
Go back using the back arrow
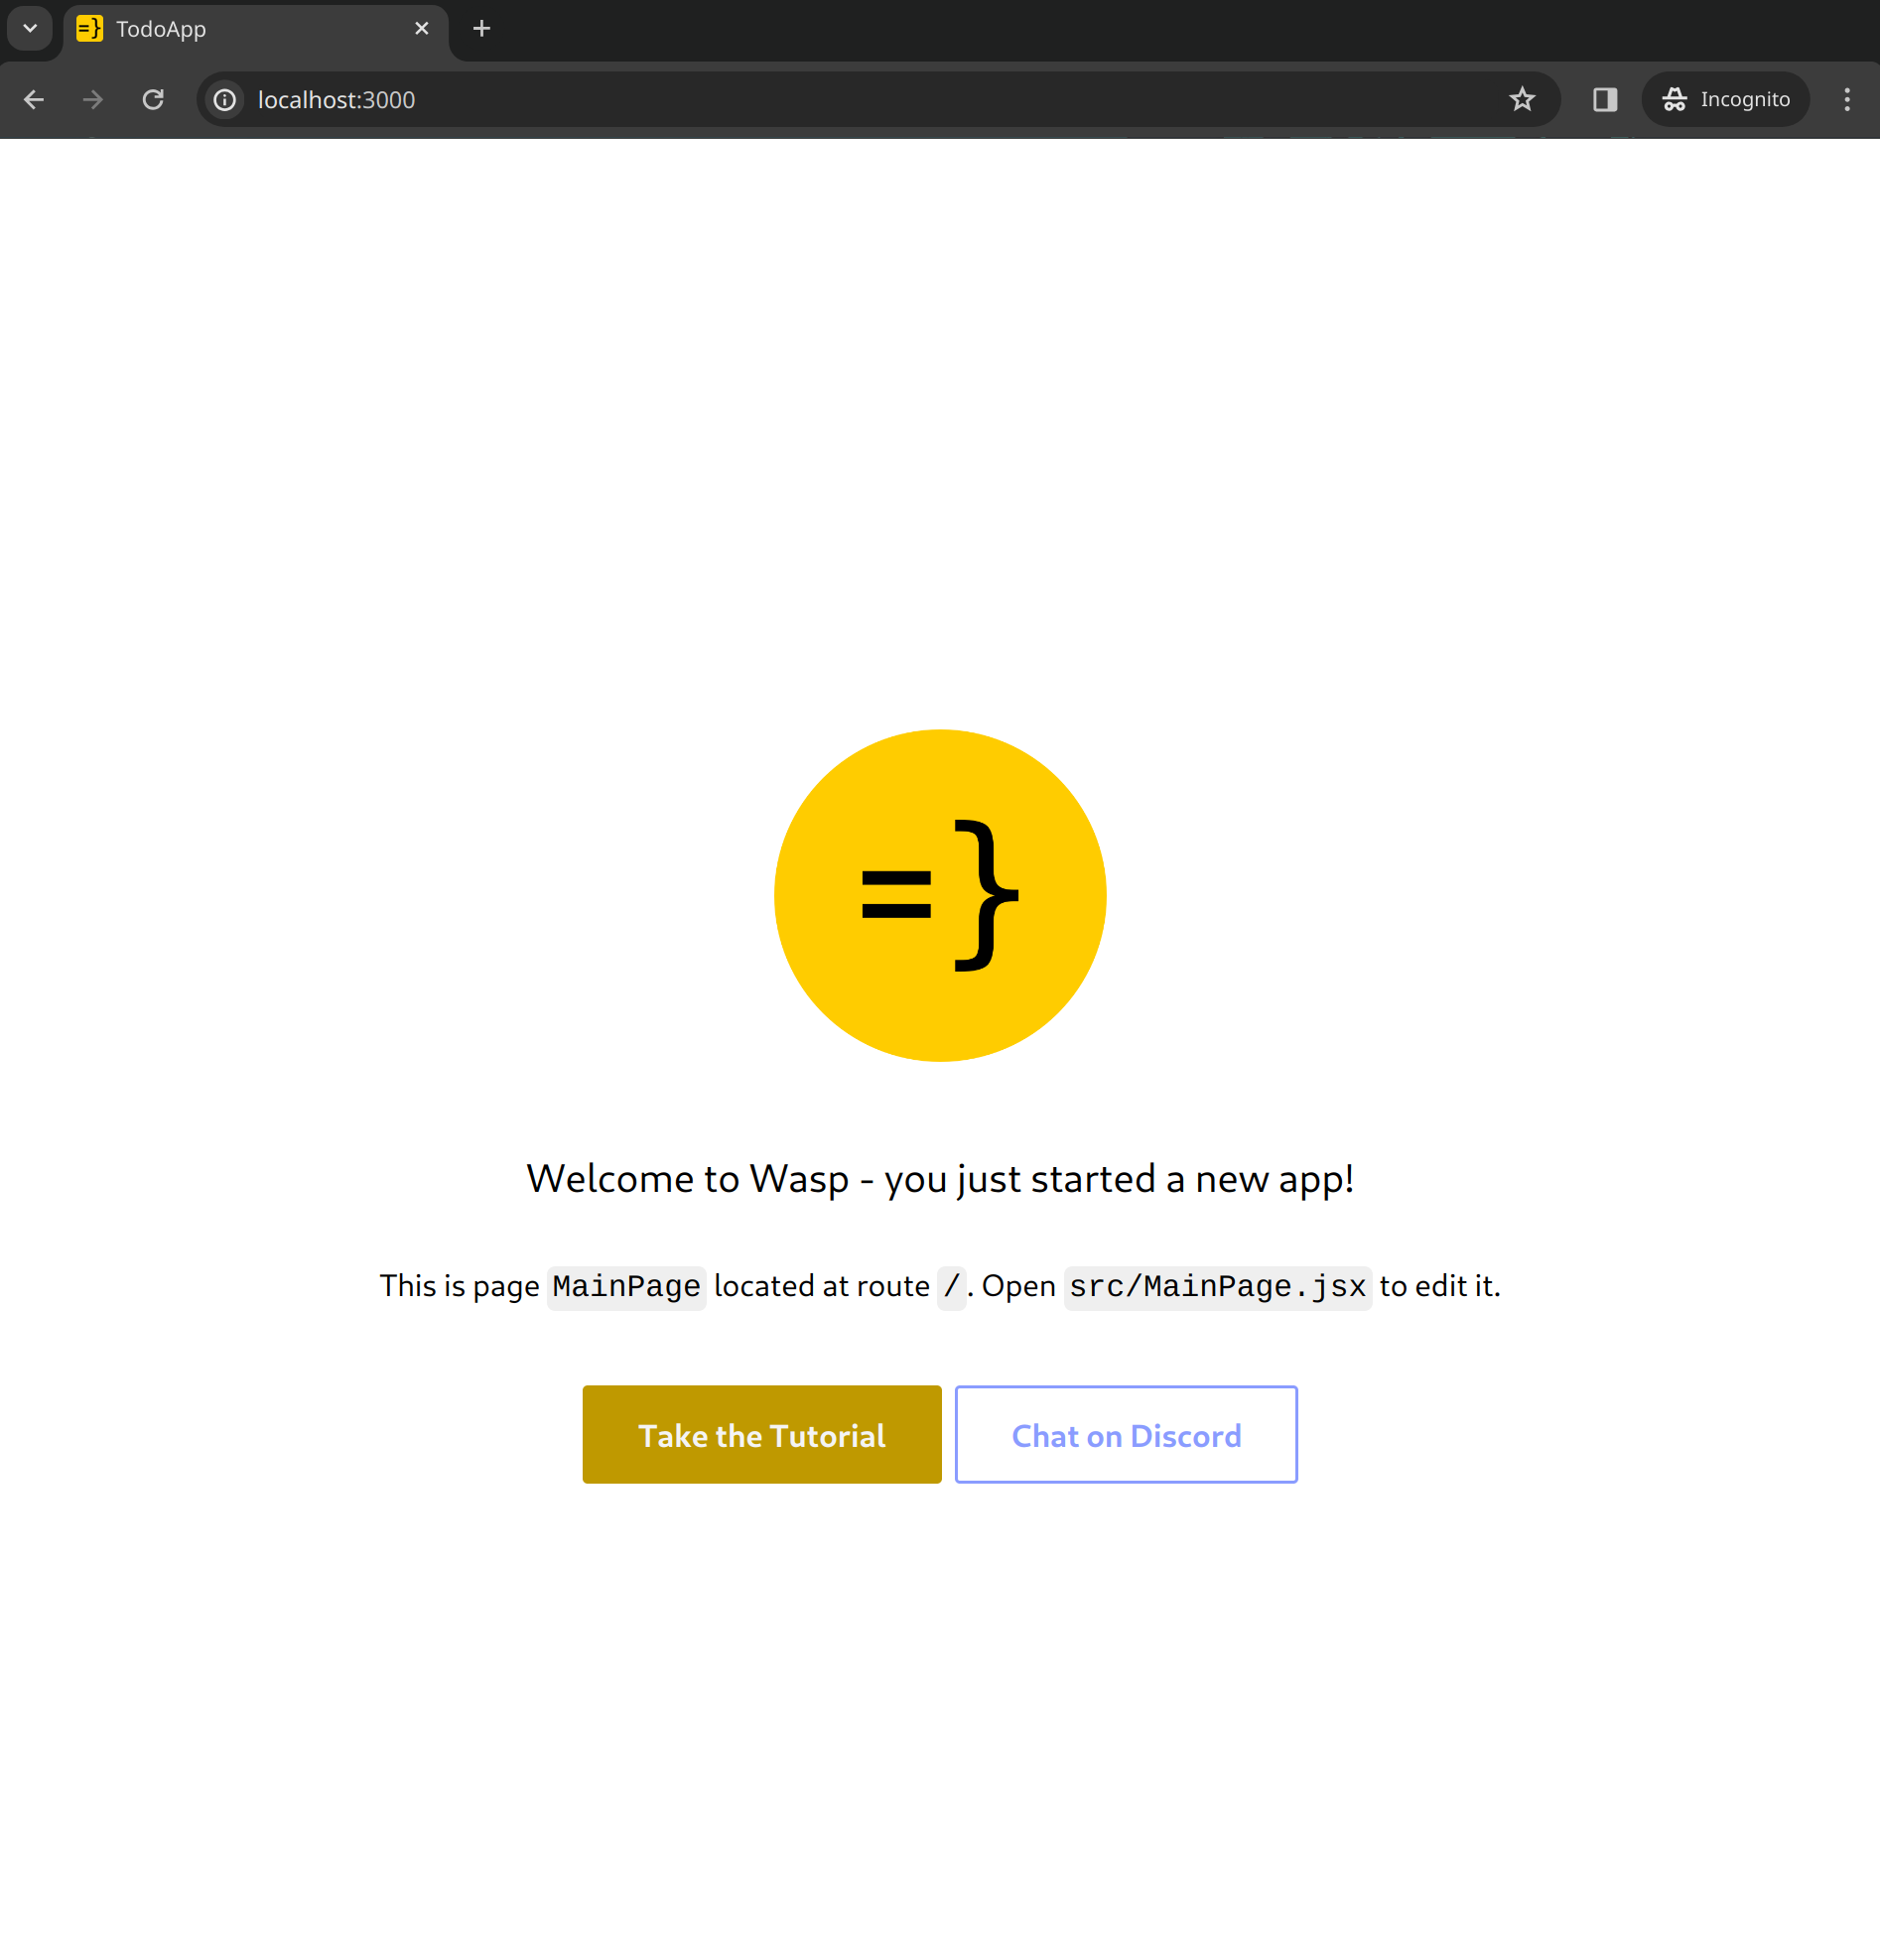coord(34,99)
